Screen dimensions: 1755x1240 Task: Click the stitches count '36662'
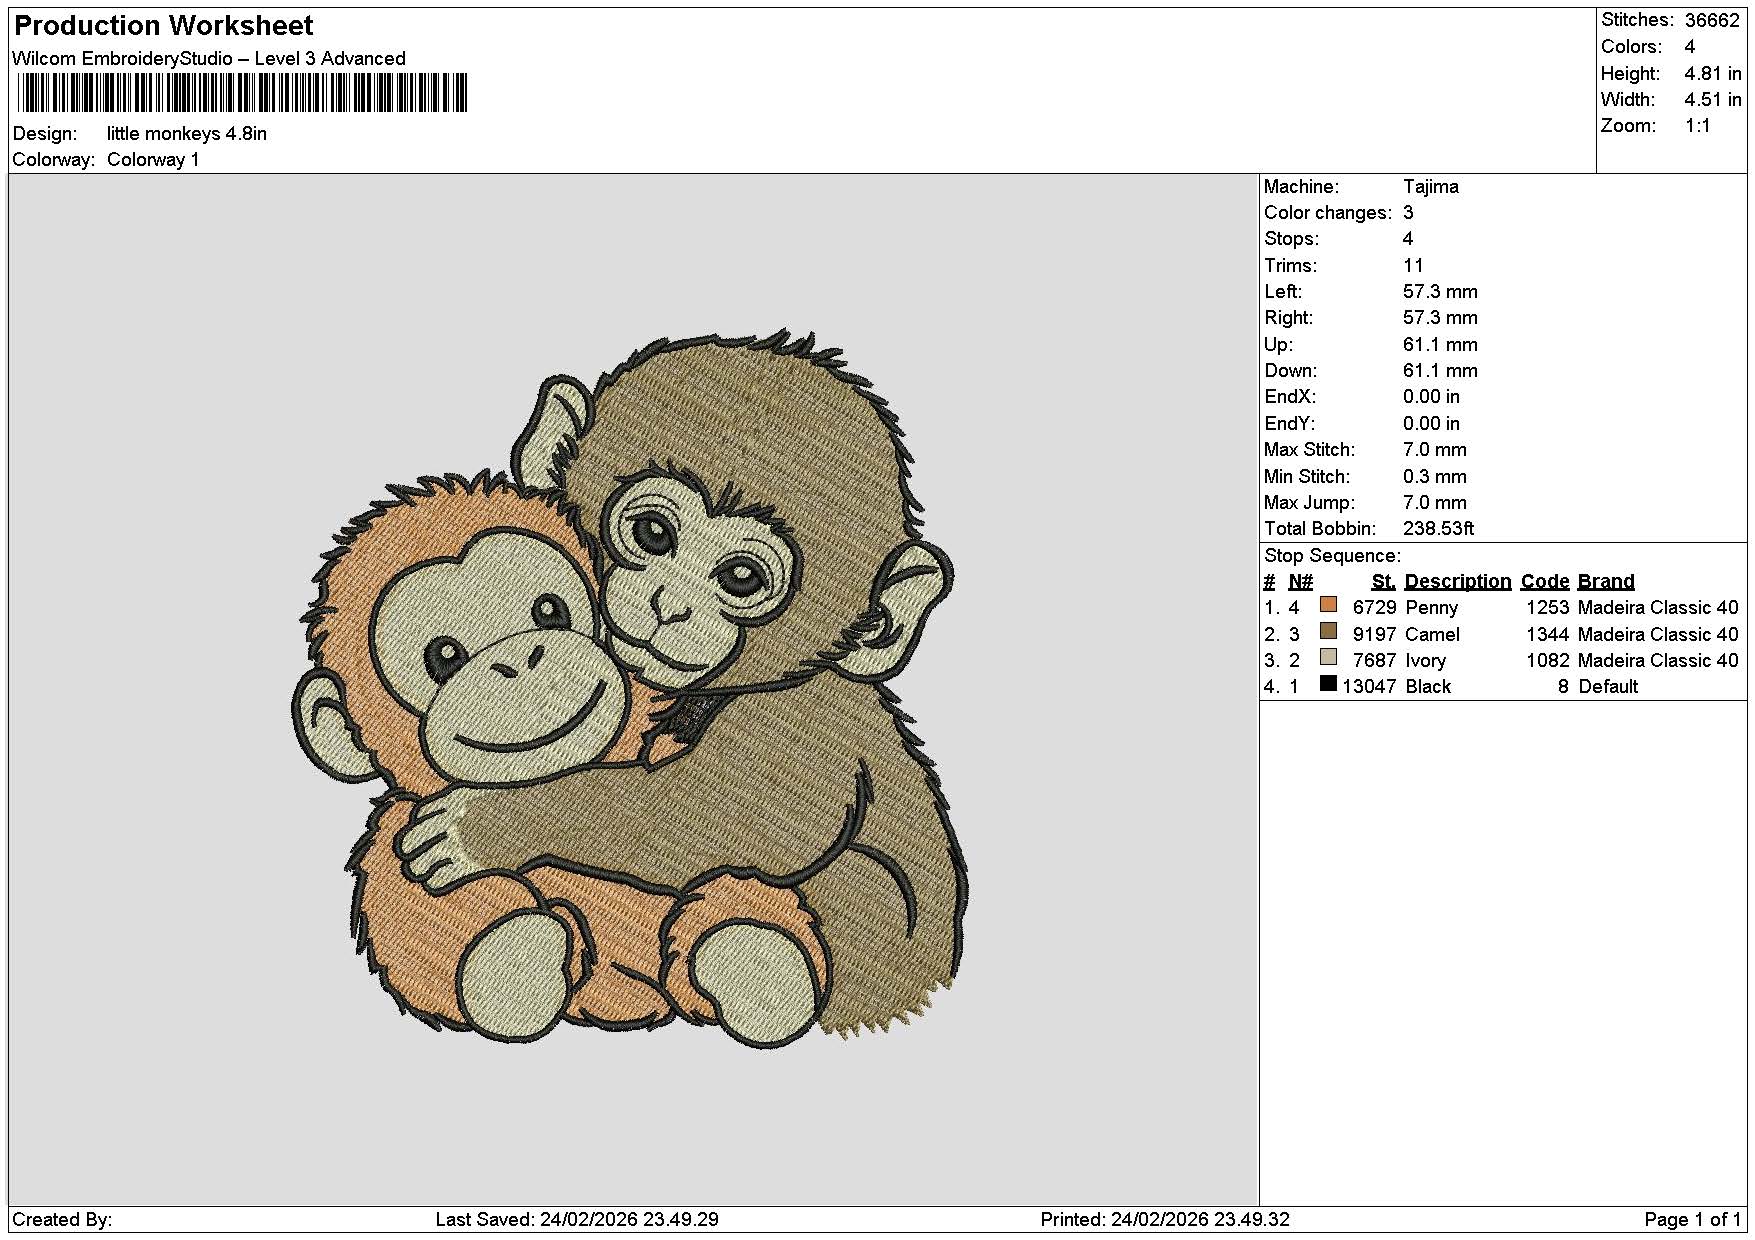point(1712,20)
